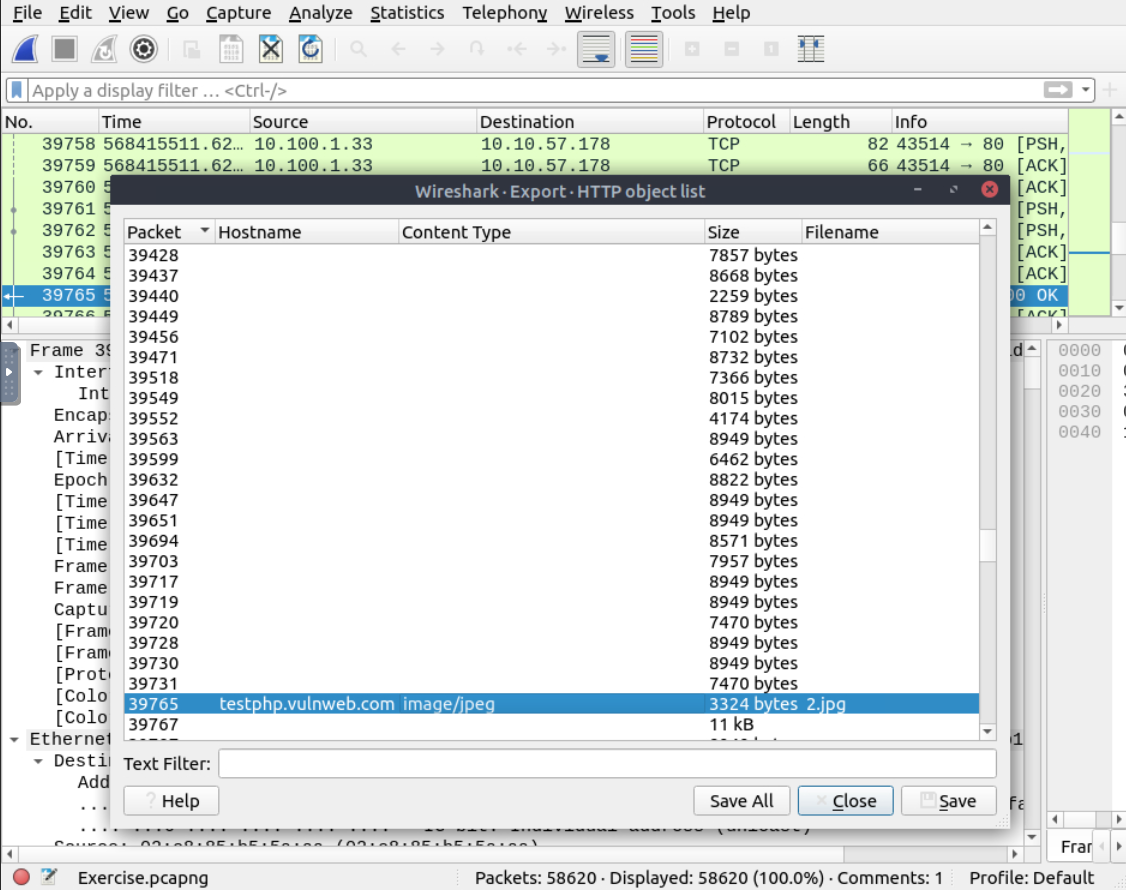Viewport: 1126px width, 890px height.
Task: Open the display filter history dropdown
Action: (1087, 90)
